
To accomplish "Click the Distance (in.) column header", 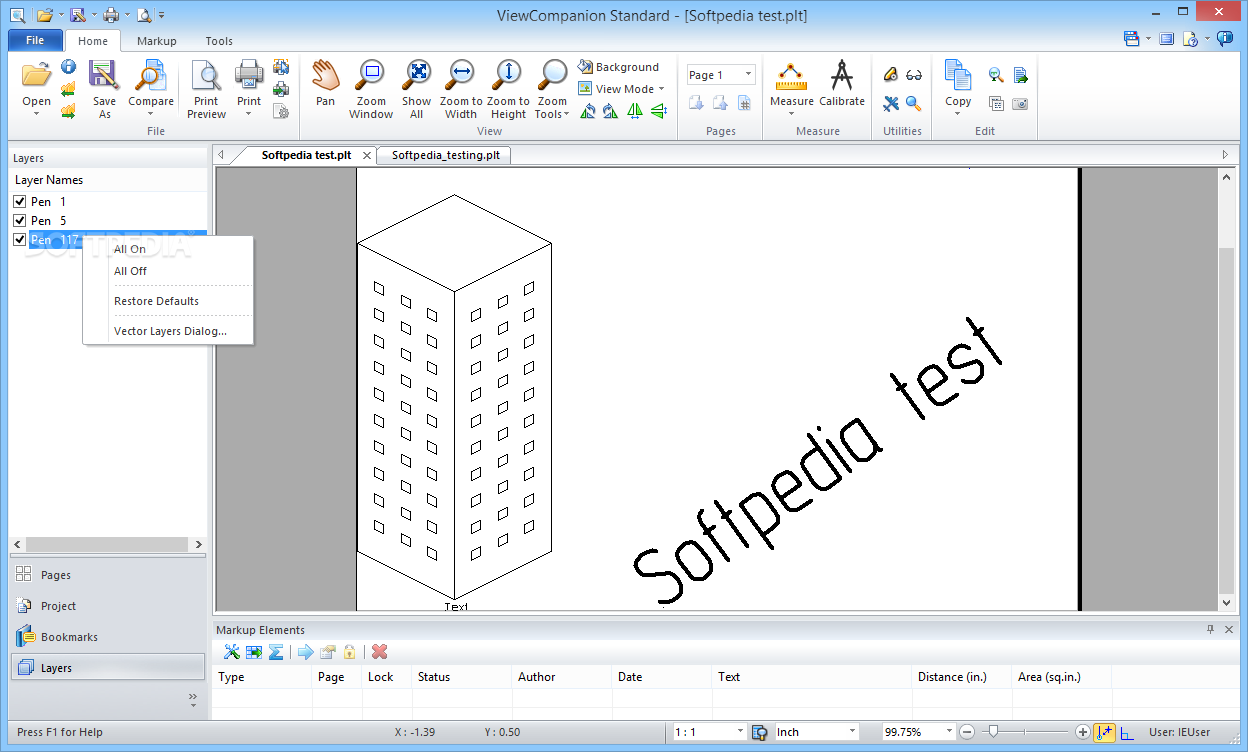I will point(961,677).
